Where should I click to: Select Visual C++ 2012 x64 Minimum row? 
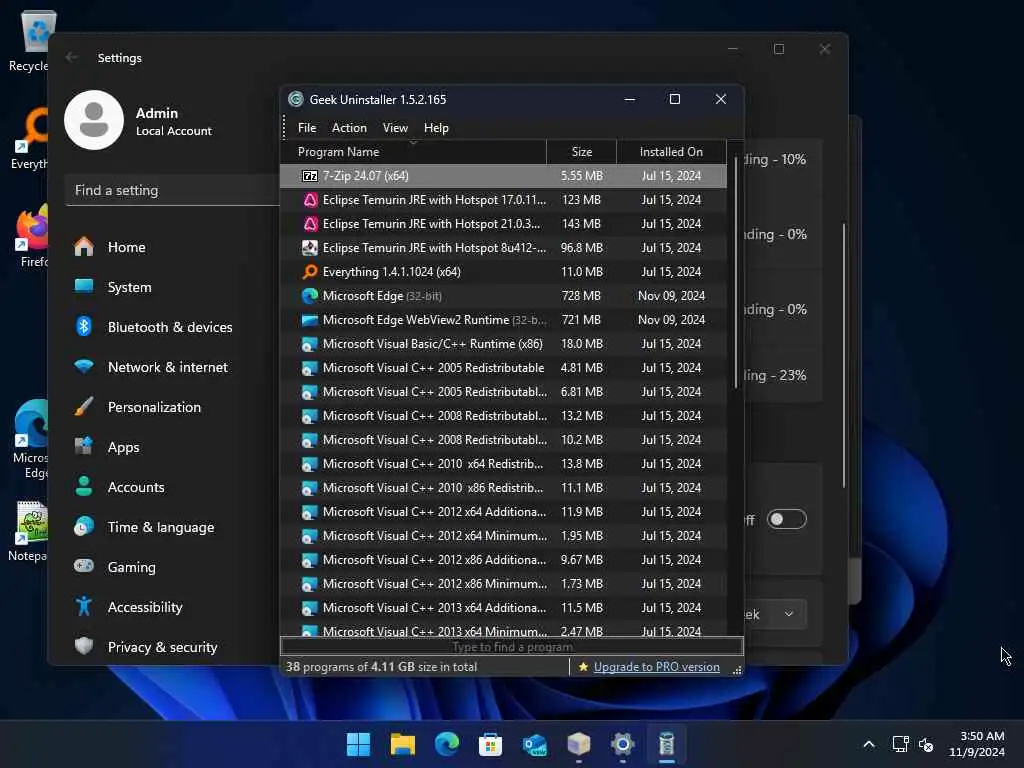point(504,536)
